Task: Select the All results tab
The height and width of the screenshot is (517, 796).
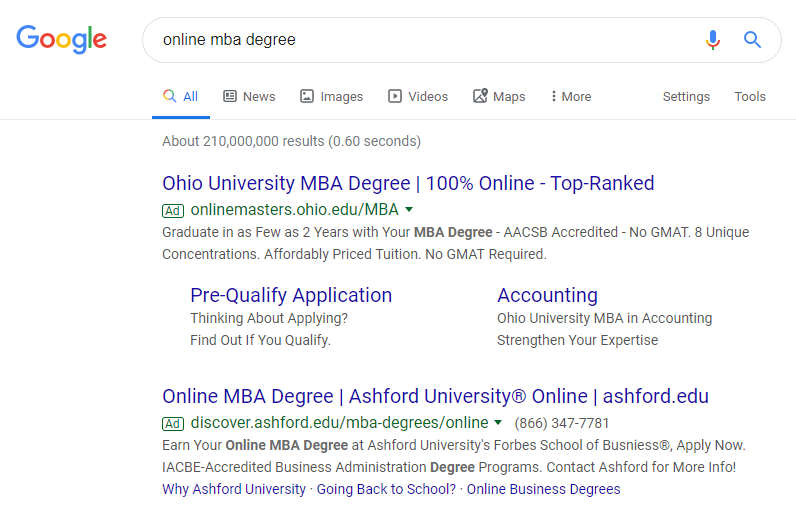Action: point(181,96)
